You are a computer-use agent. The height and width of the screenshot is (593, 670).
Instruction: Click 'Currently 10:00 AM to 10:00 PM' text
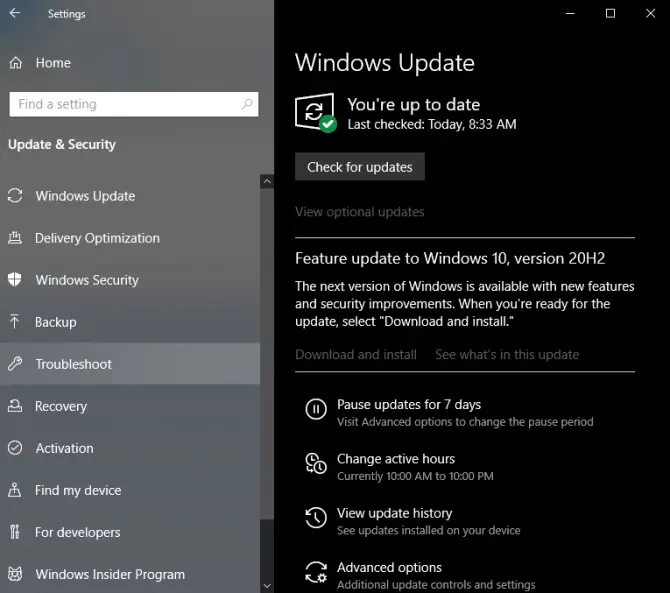click(x=415, y=476)
